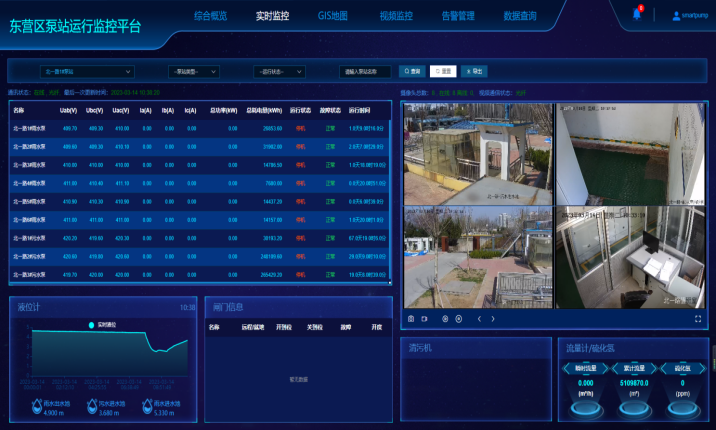
Task: Open the 数据查询 tab
Action: pos(519,16)
